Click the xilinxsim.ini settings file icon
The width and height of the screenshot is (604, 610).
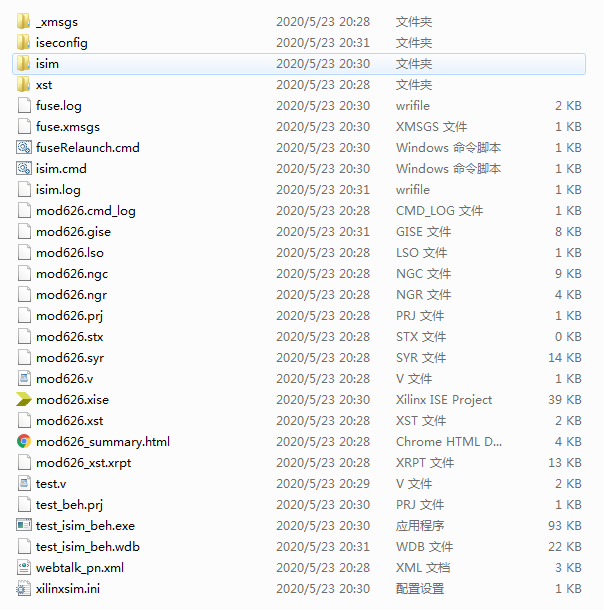(x=24, y=589)
